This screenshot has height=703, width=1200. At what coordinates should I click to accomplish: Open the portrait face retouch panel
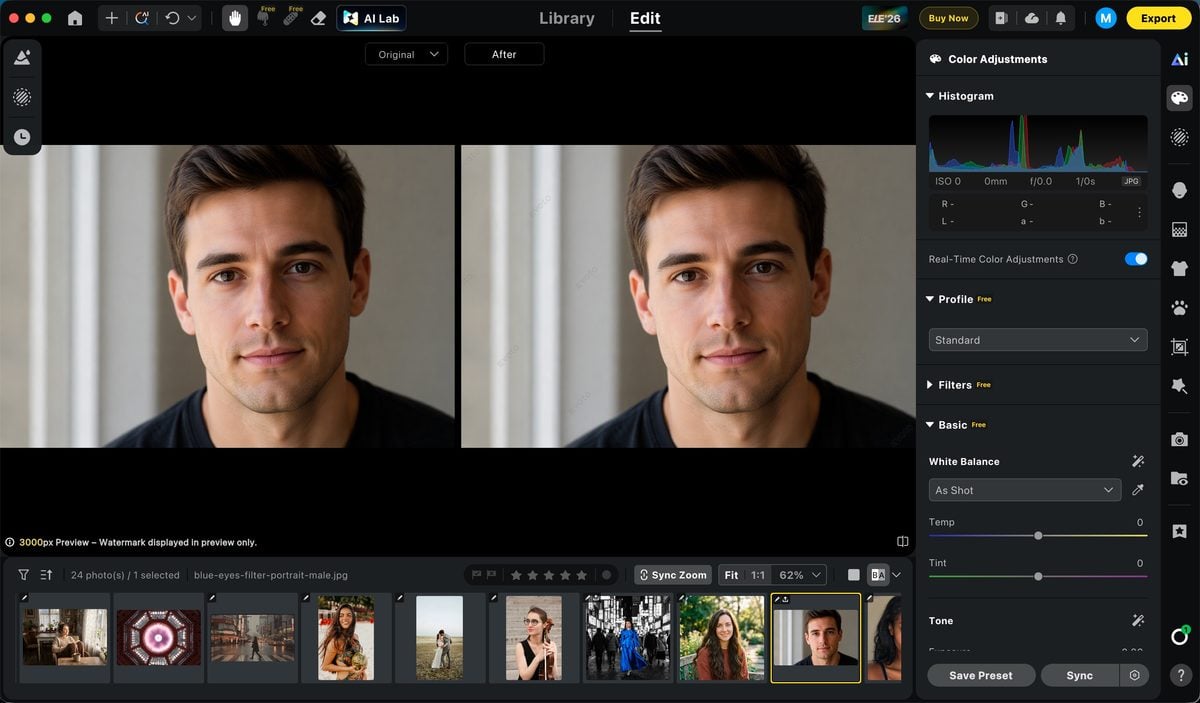(x=1179, y=190)
